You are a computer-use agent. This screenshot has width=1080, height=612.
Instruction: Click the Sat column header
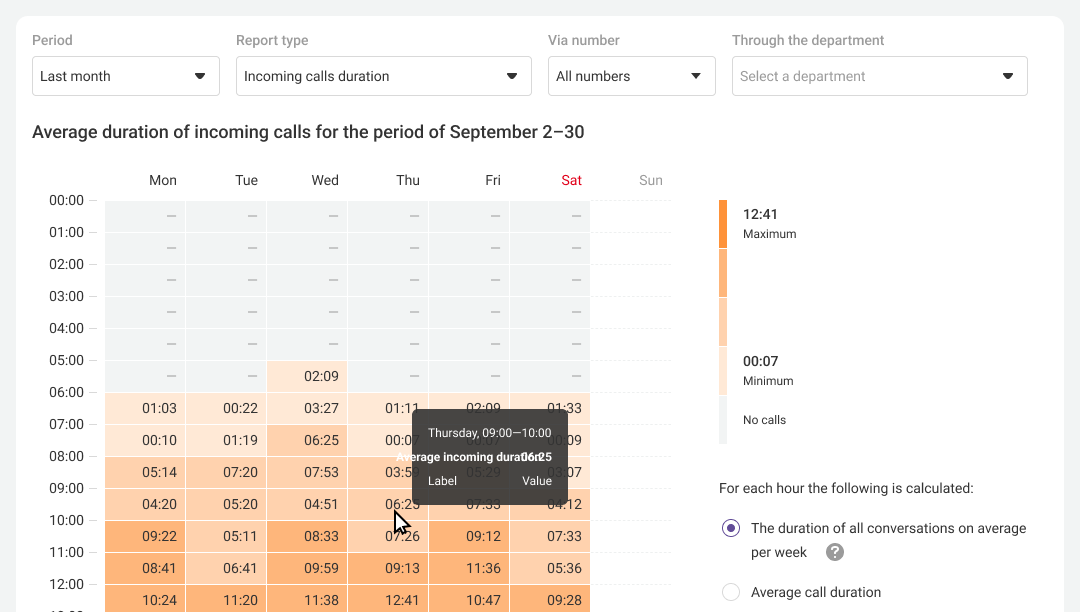point(571,181)
